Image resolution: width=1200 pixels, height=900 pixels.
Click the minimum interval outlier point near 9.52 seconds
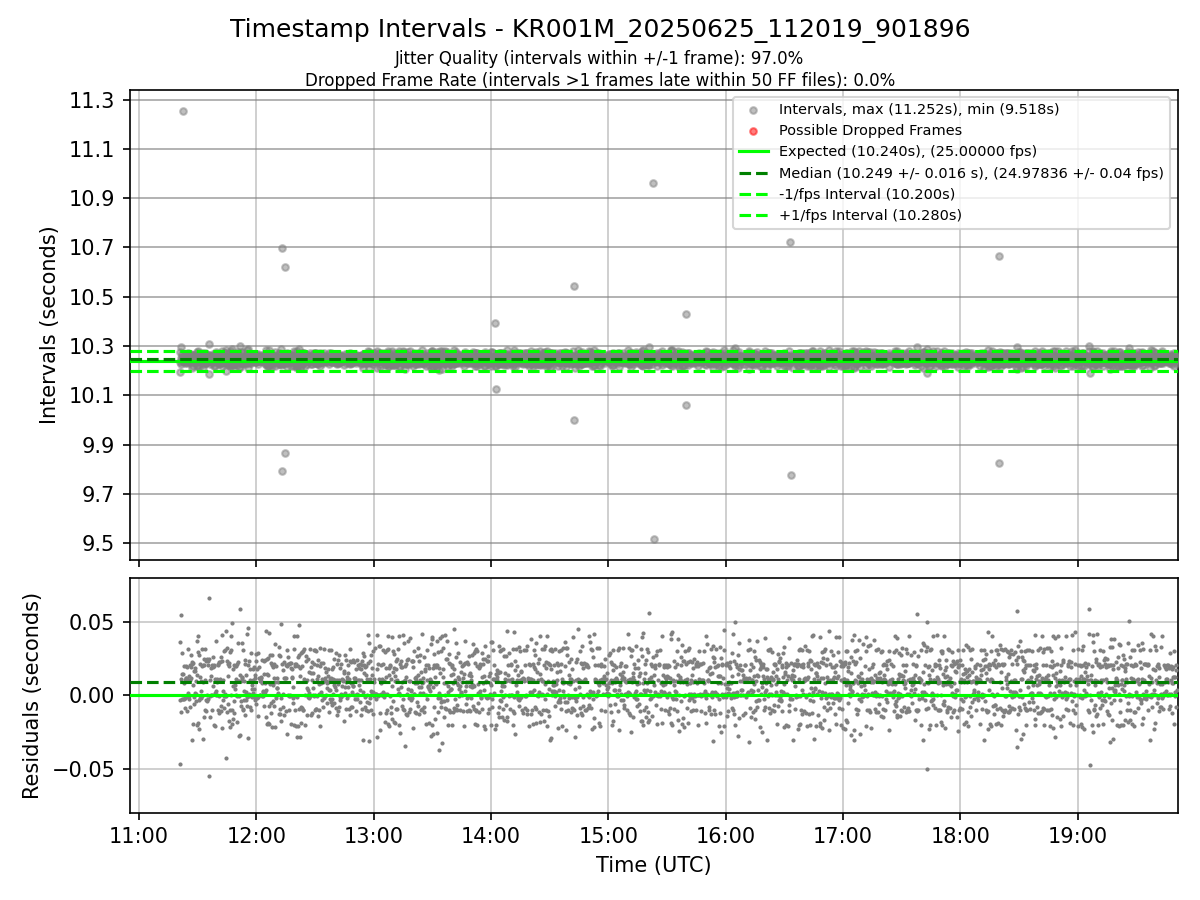pyautogui.click(x=654, y=539)
